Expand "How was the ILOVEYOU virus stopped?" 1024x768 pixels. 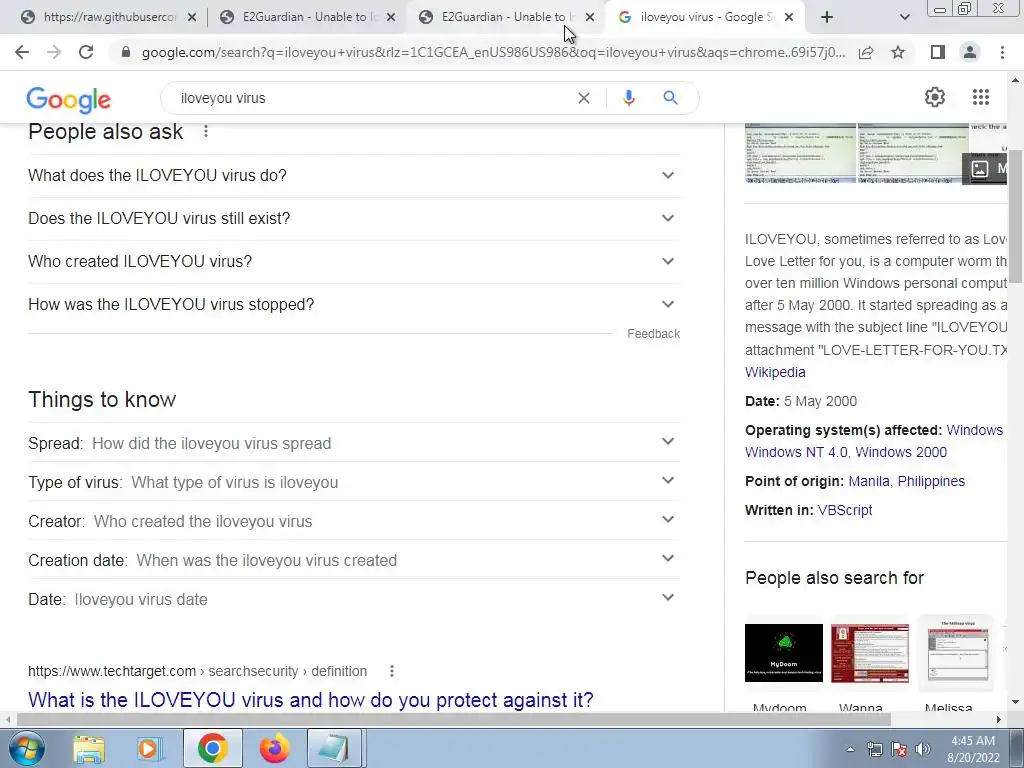(x=354, y=304)
